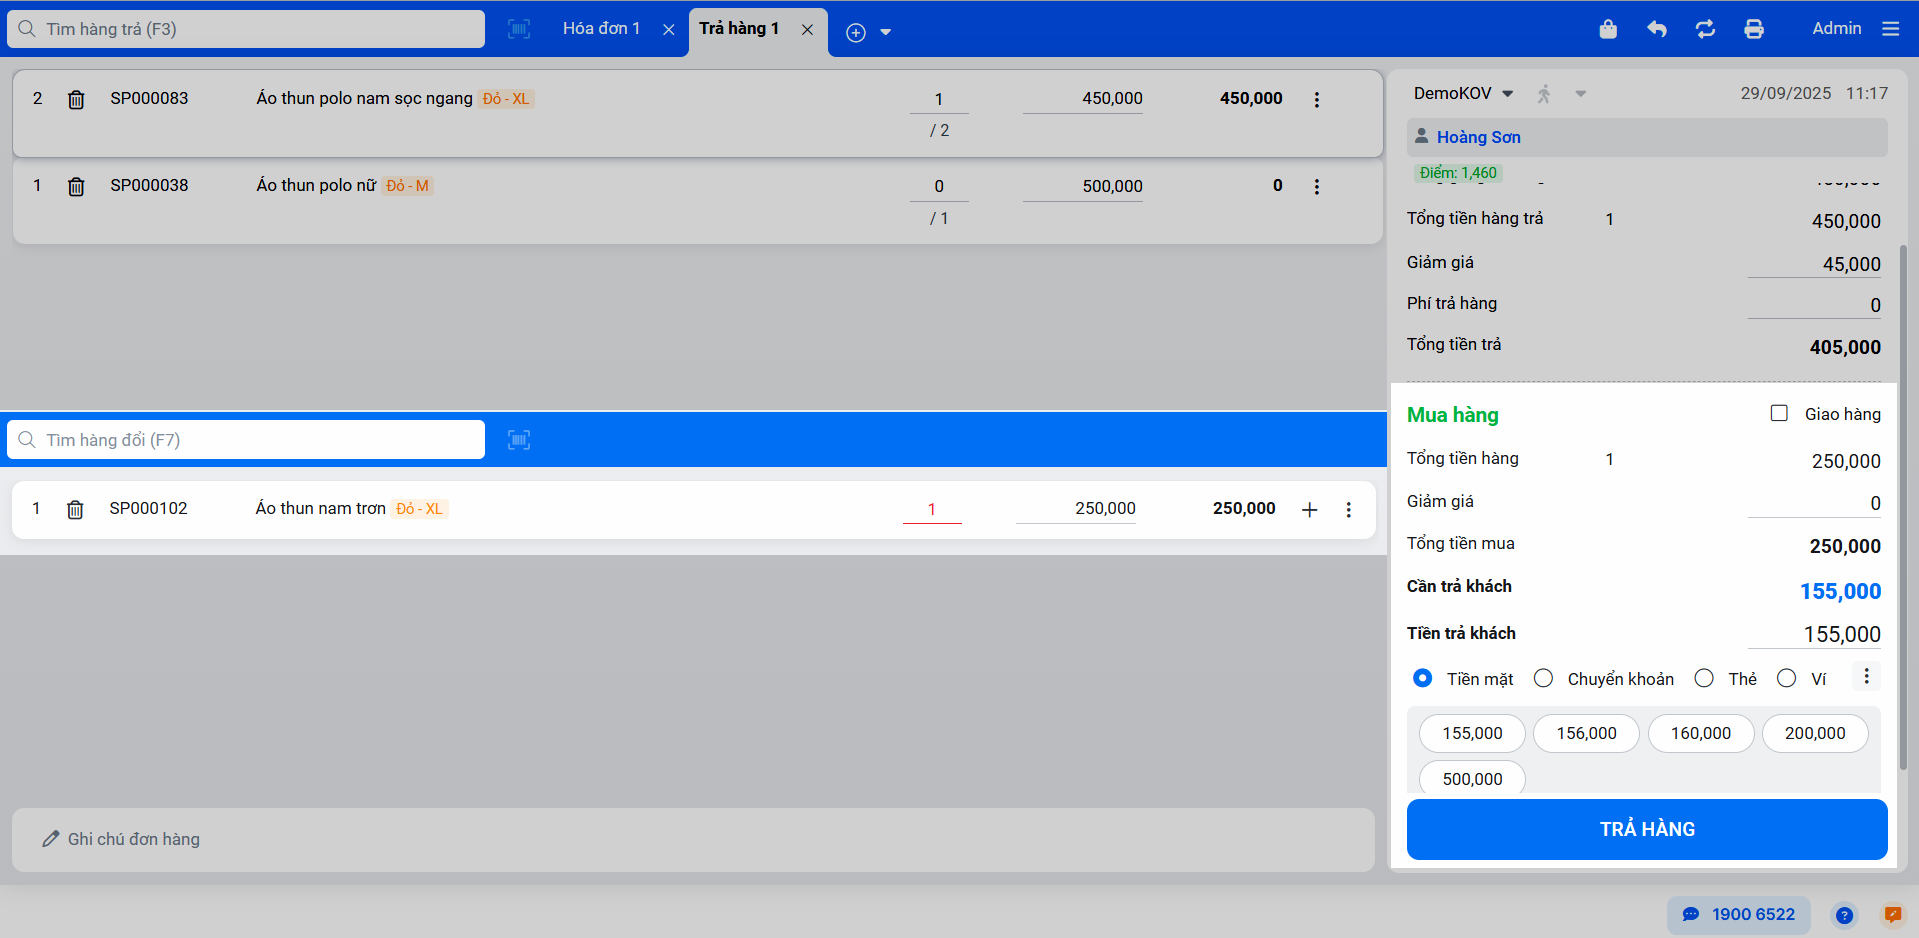Click the Điểm: 1,460 points badge
The height and width of the screenshot is (938, 1919).
[x=1458, y=173]
